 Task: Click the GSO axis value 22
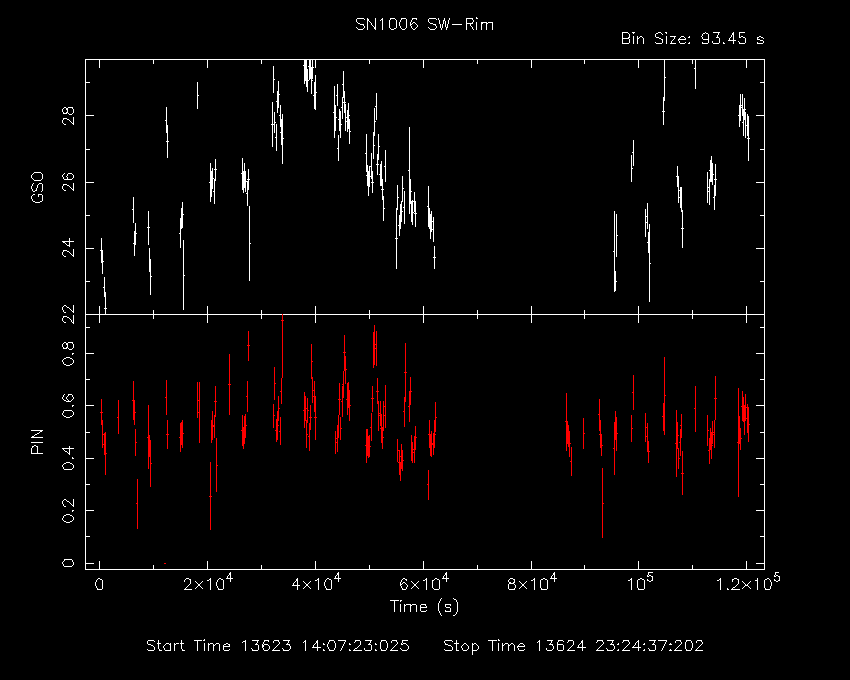(68, 315)
